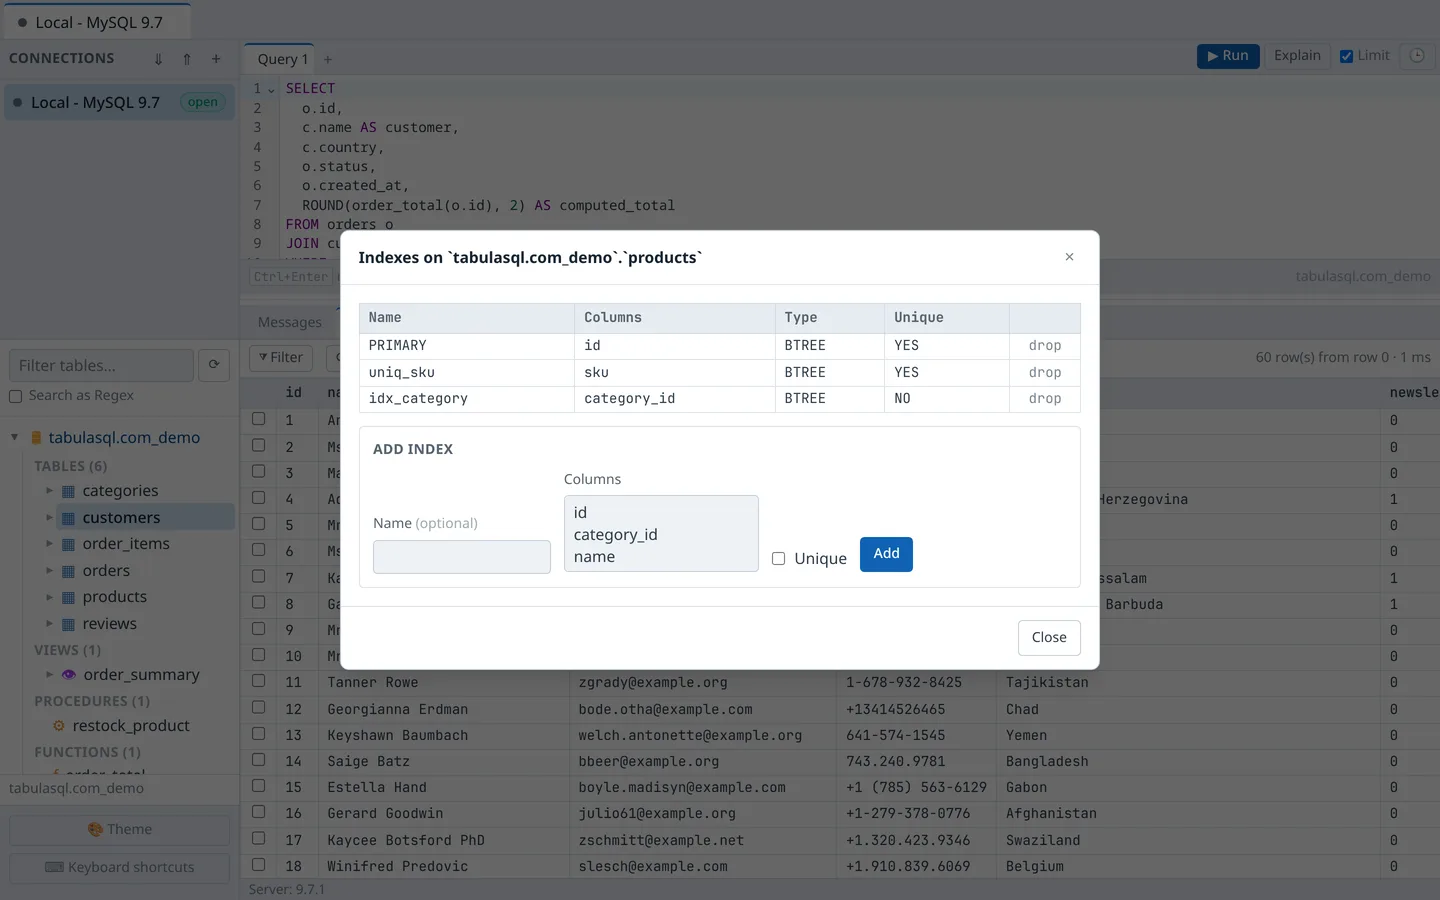Open query history clock icon
This screenshot has width=1440, height=900.
pos(1417,56)
